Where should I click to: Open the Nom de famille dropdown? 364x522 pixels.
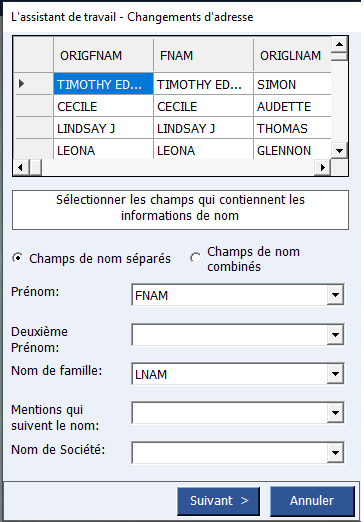(x=335, y=374)
